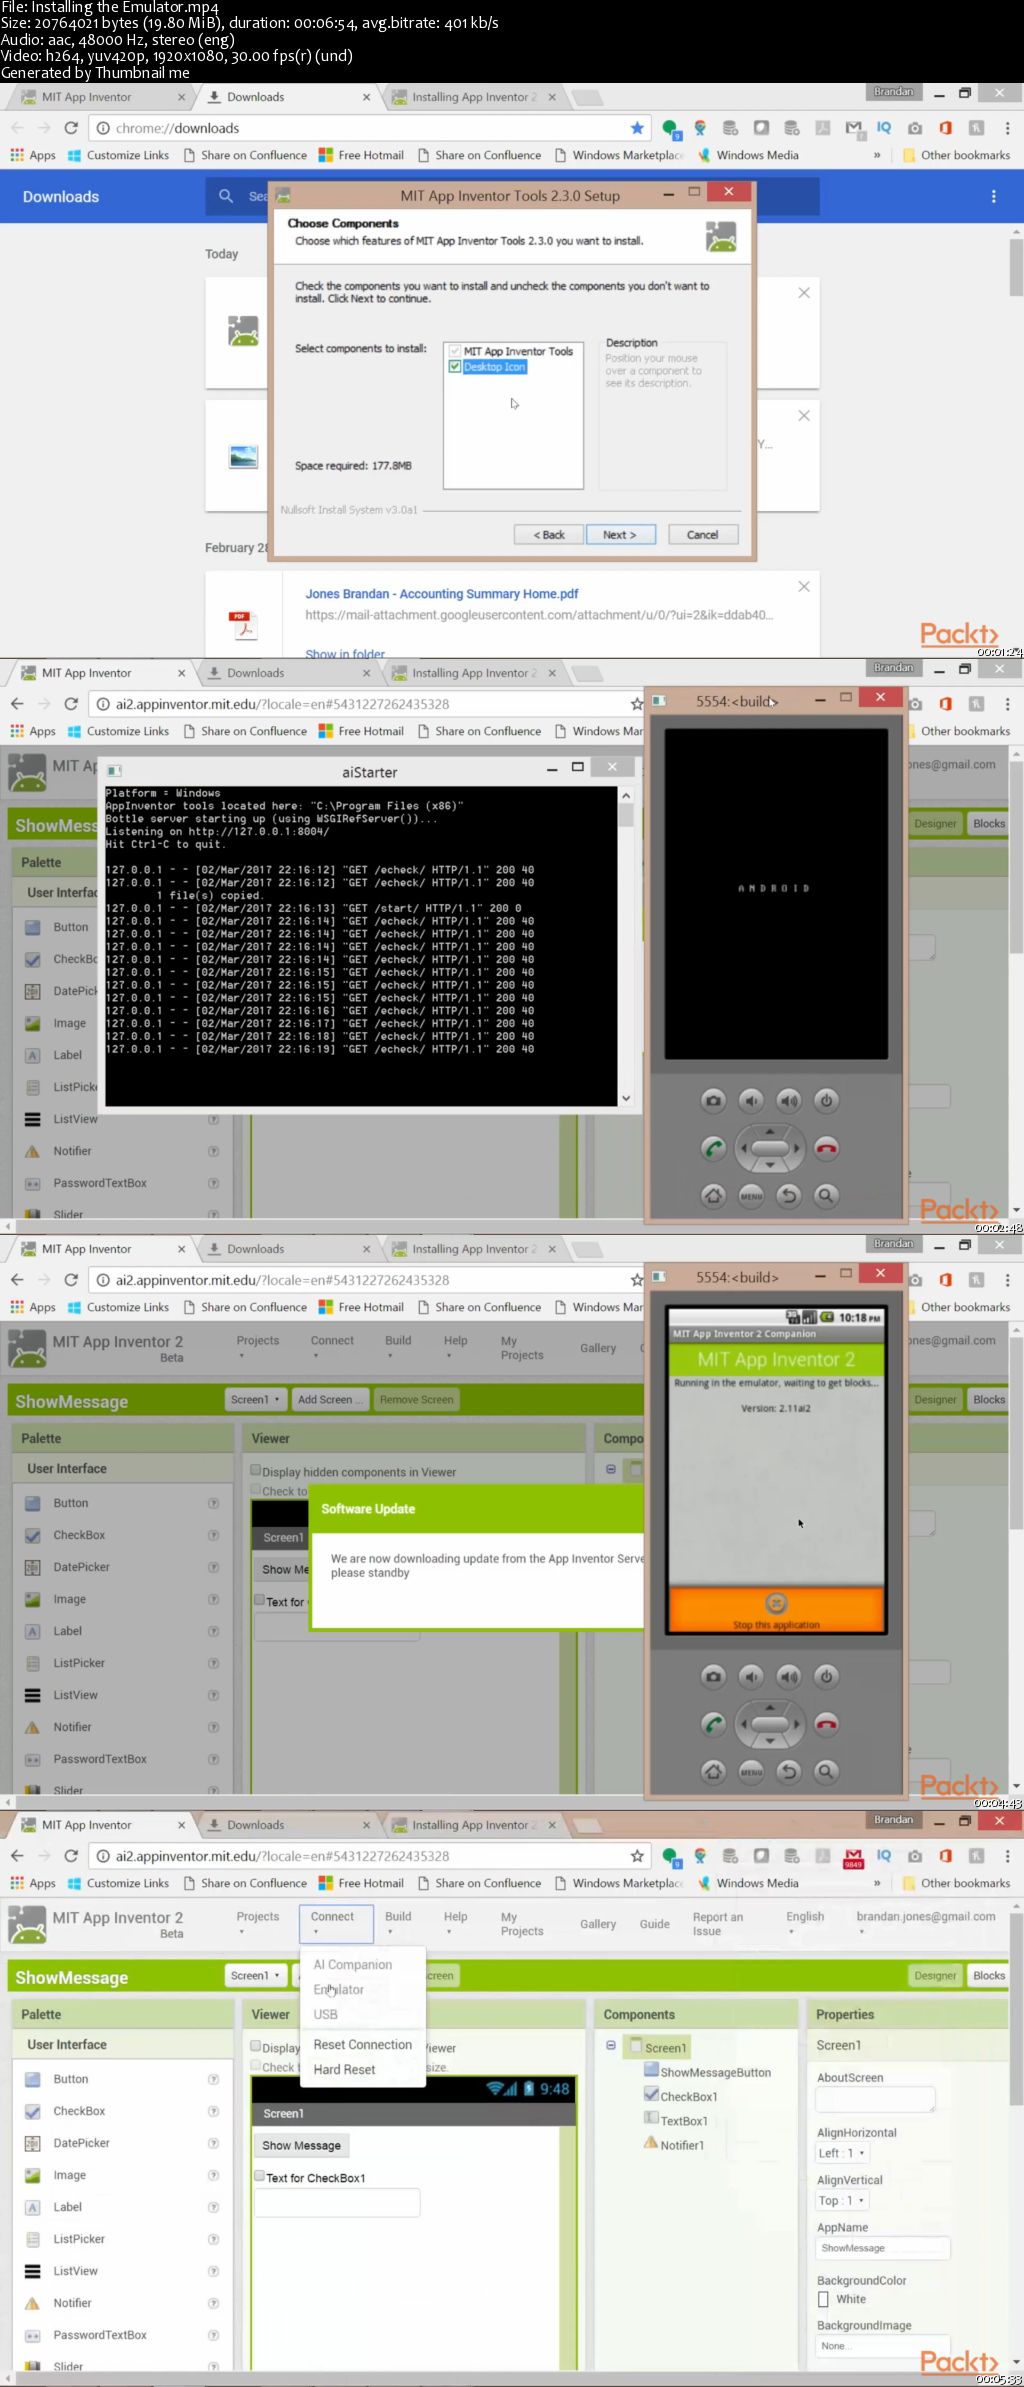Tap the green call button on the booting ANDROID emulator
This screenshot has width=1024, height=2387.
(x=713, y=1148)
